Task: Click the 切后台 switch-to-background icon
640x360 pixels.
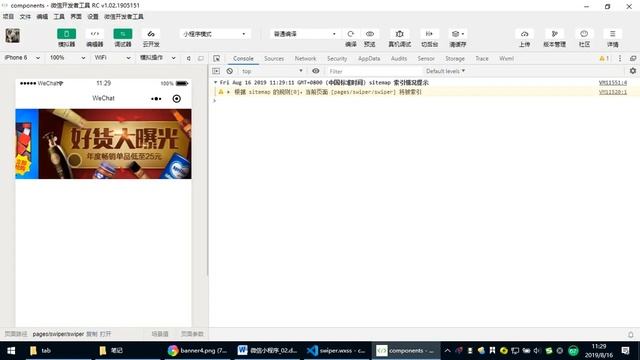Action: tap(429, 34)
